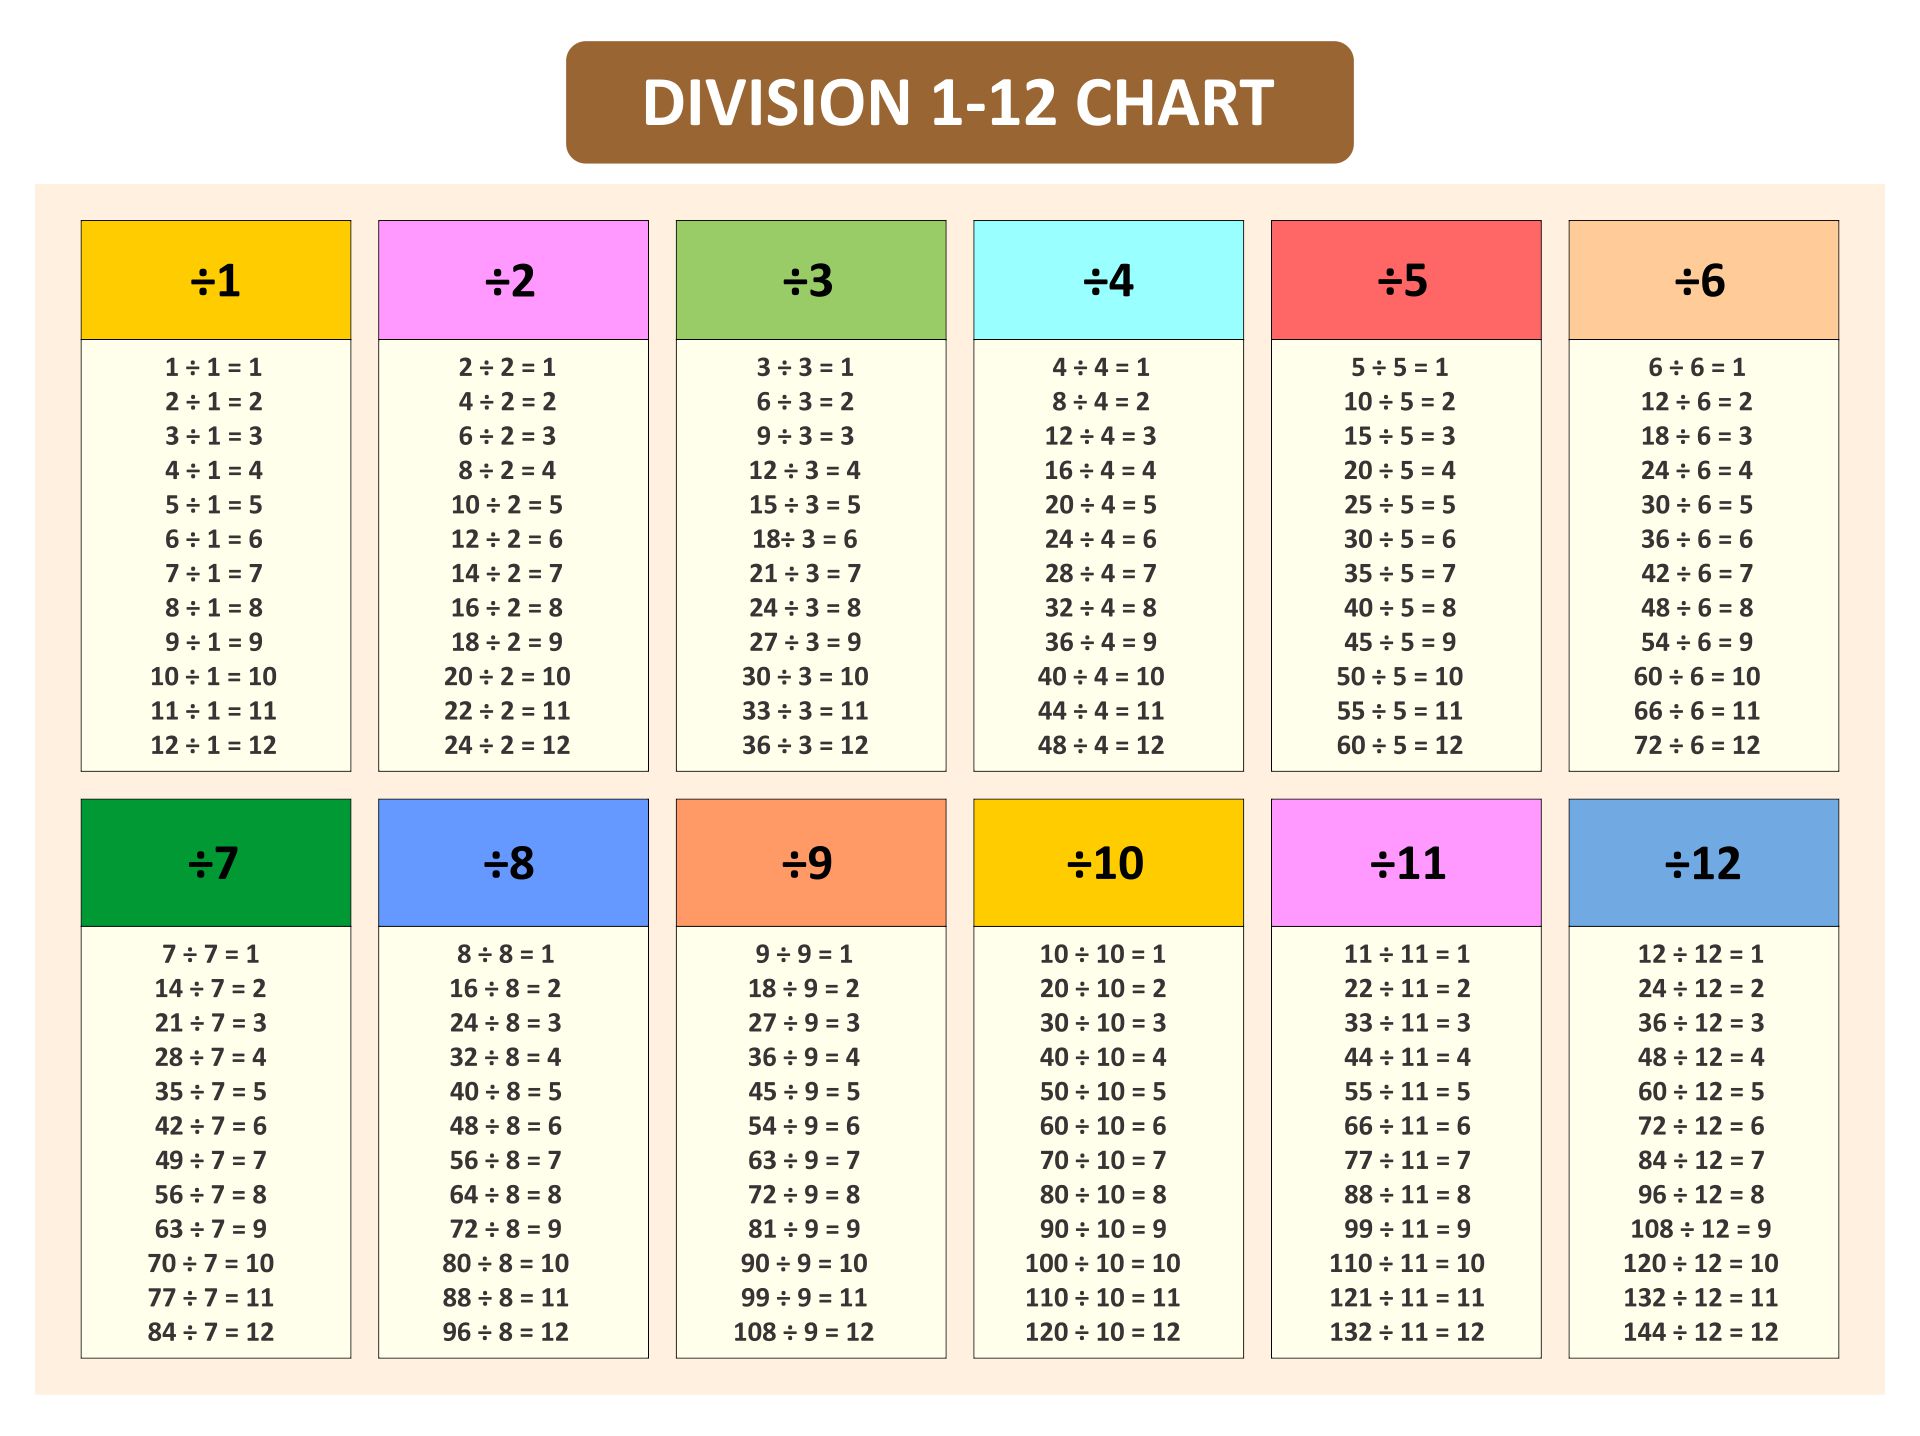Click the cyan ÷4 header box
This screenshot has height=1436, width=1920.
tap(1108, 280)
